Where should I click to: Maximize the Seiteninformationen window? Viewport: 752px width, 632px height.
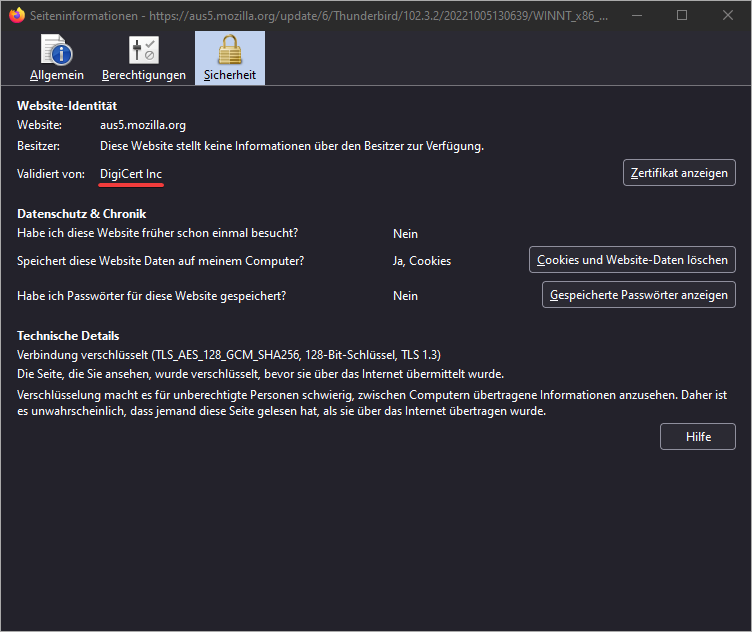click(682, 15)
